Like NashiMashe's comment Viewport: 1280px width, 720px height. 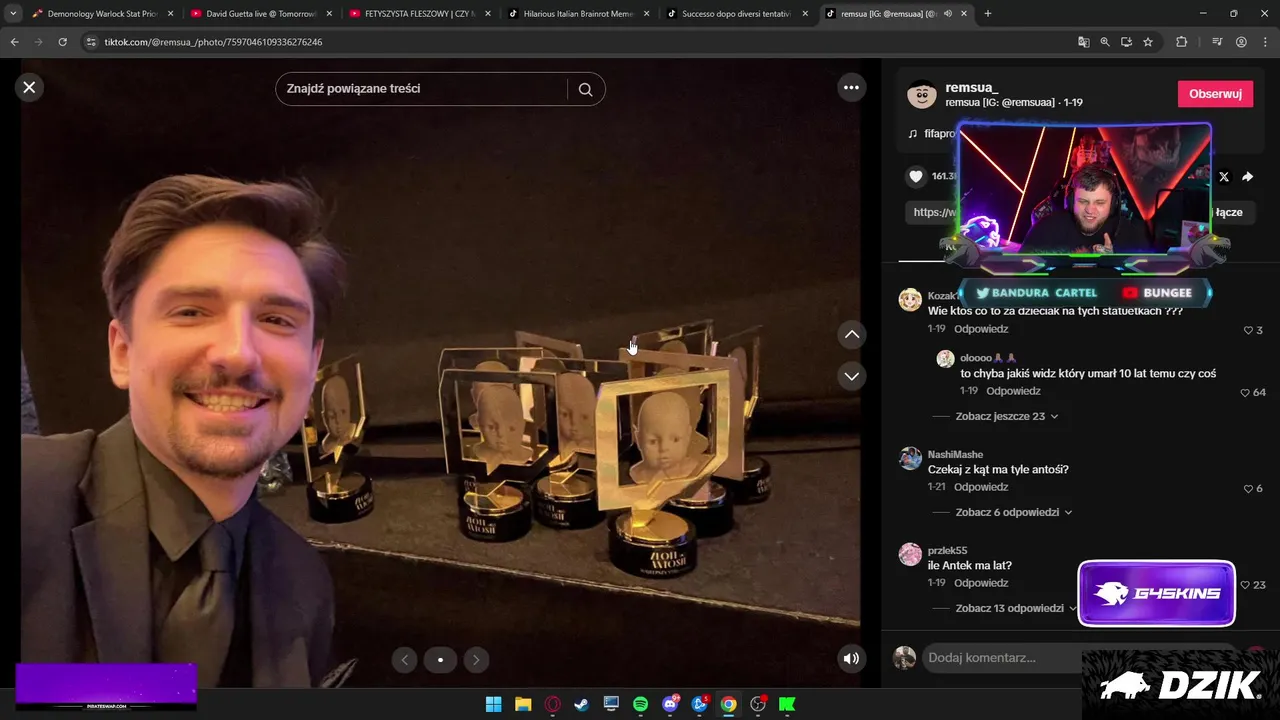(x=1248, y=488)
